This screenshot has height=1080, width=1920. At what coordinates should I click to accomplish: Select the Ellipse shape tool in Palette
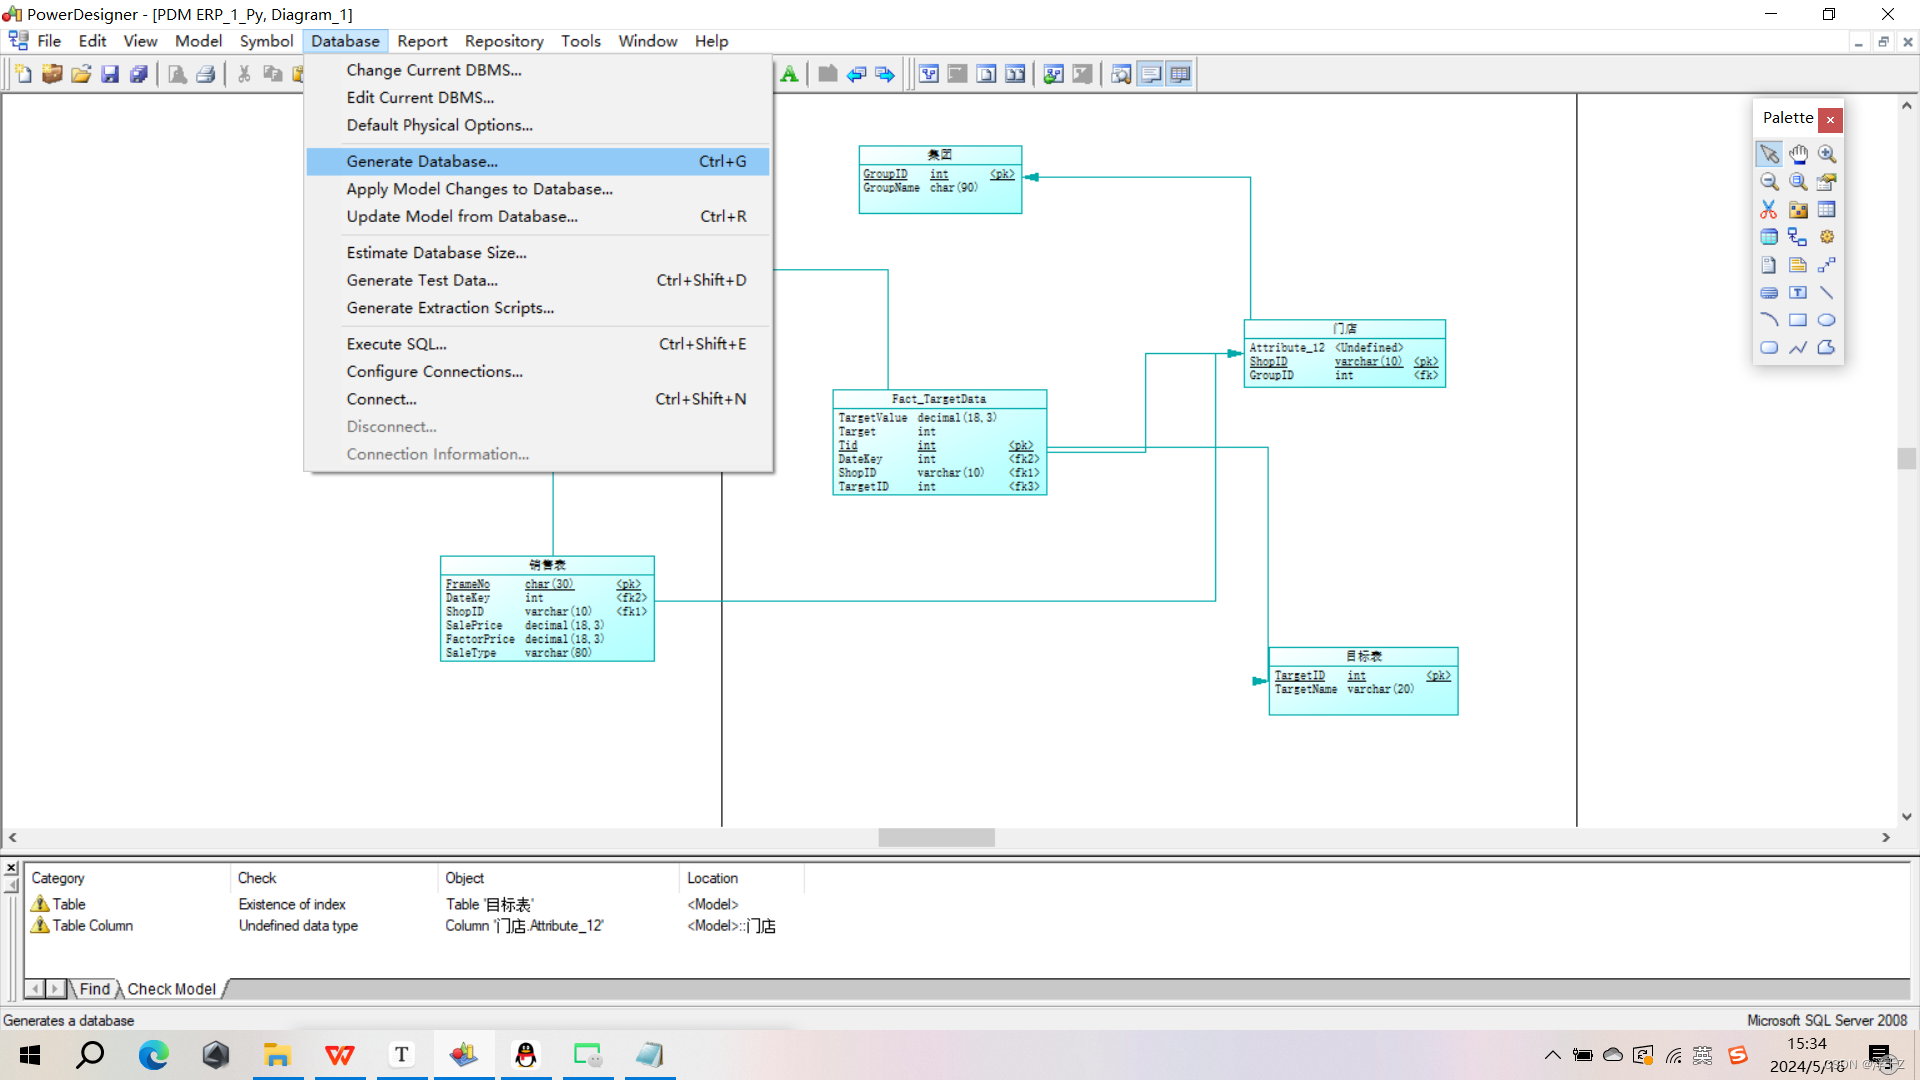tap(1827, 320)
